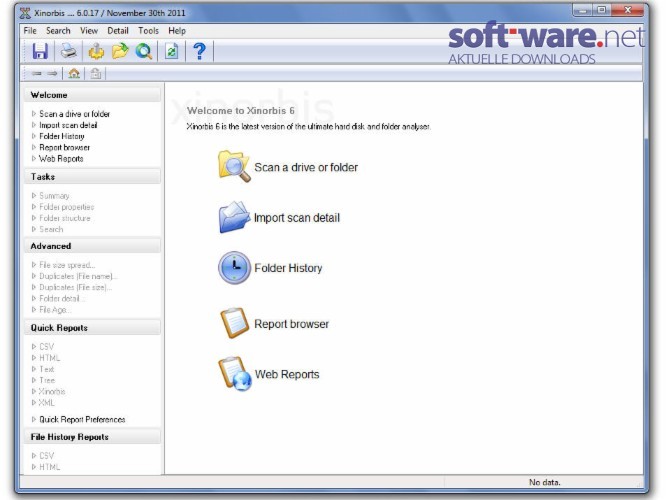Viewport: 666px width, 500px height.
Task: Click the large Folder History clock icon
Action: pyautogui.click(x=234, y=268)
